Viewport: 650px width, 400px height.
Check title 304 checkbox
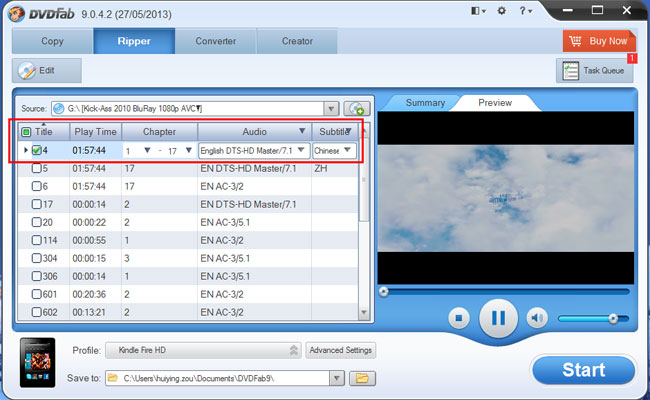point(37,258)
